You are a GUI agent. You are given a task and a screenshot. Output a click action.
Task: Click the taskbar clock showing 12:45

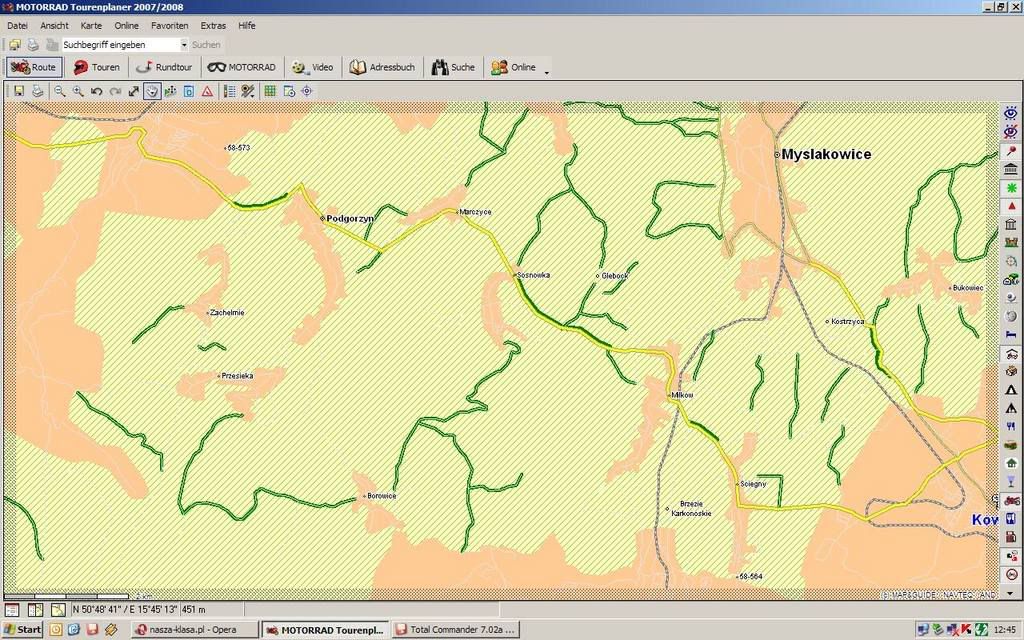(x=1004, y=630)
